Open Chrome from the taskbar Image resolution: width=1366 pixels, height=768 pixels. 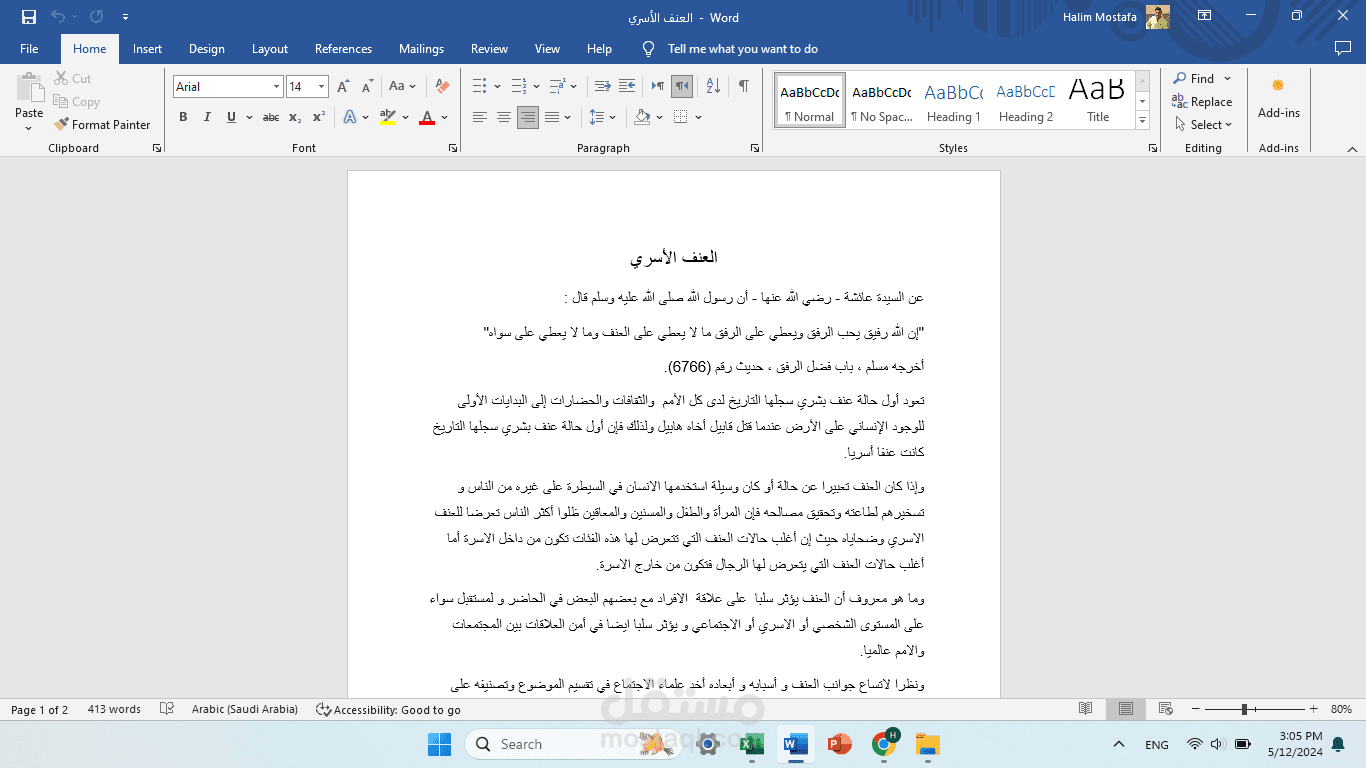click(884, 744)
